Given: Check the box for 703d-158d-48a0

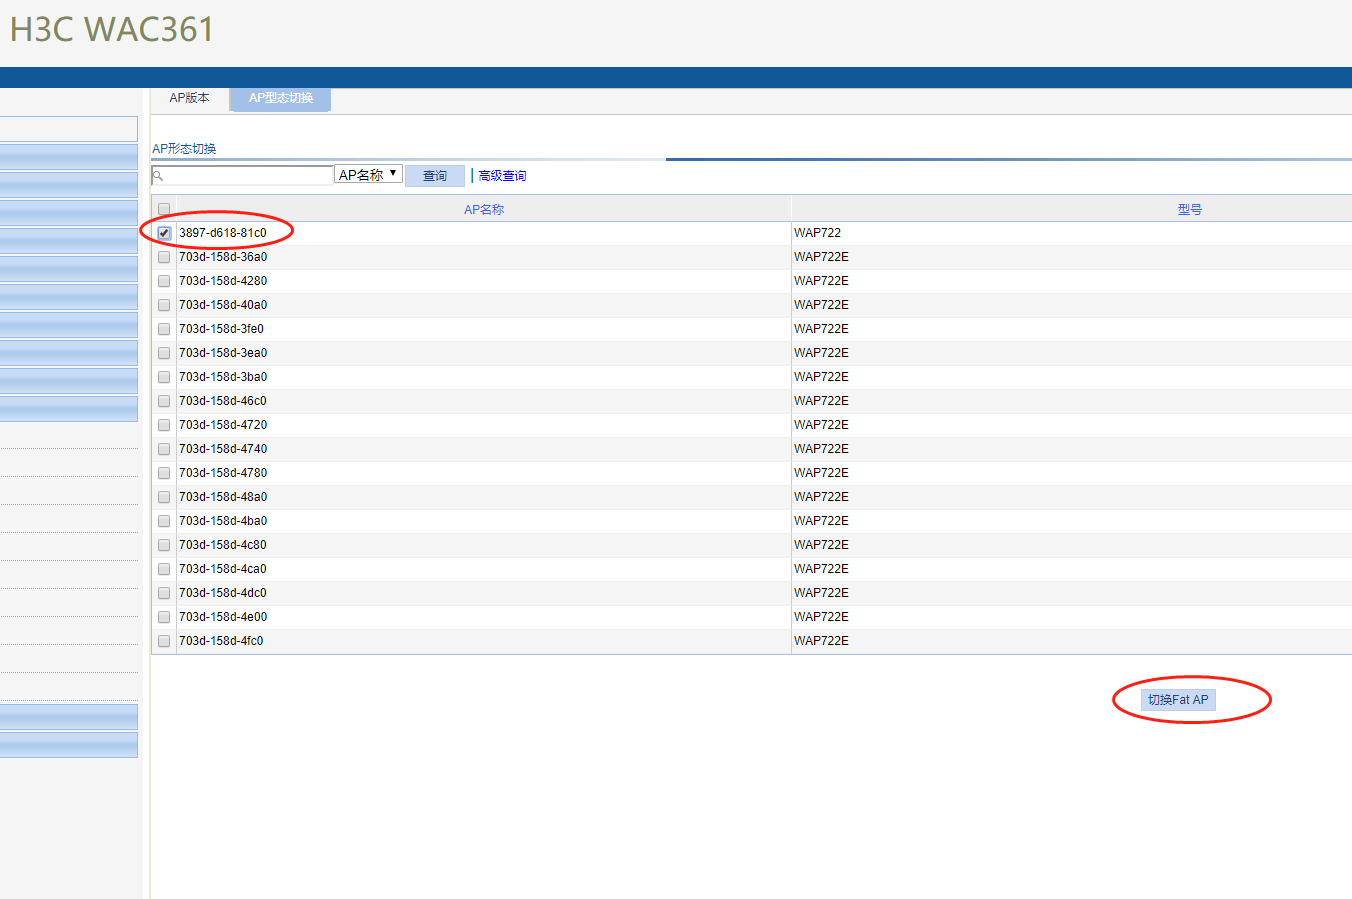Looking at the screenshot, I should 164,497.
